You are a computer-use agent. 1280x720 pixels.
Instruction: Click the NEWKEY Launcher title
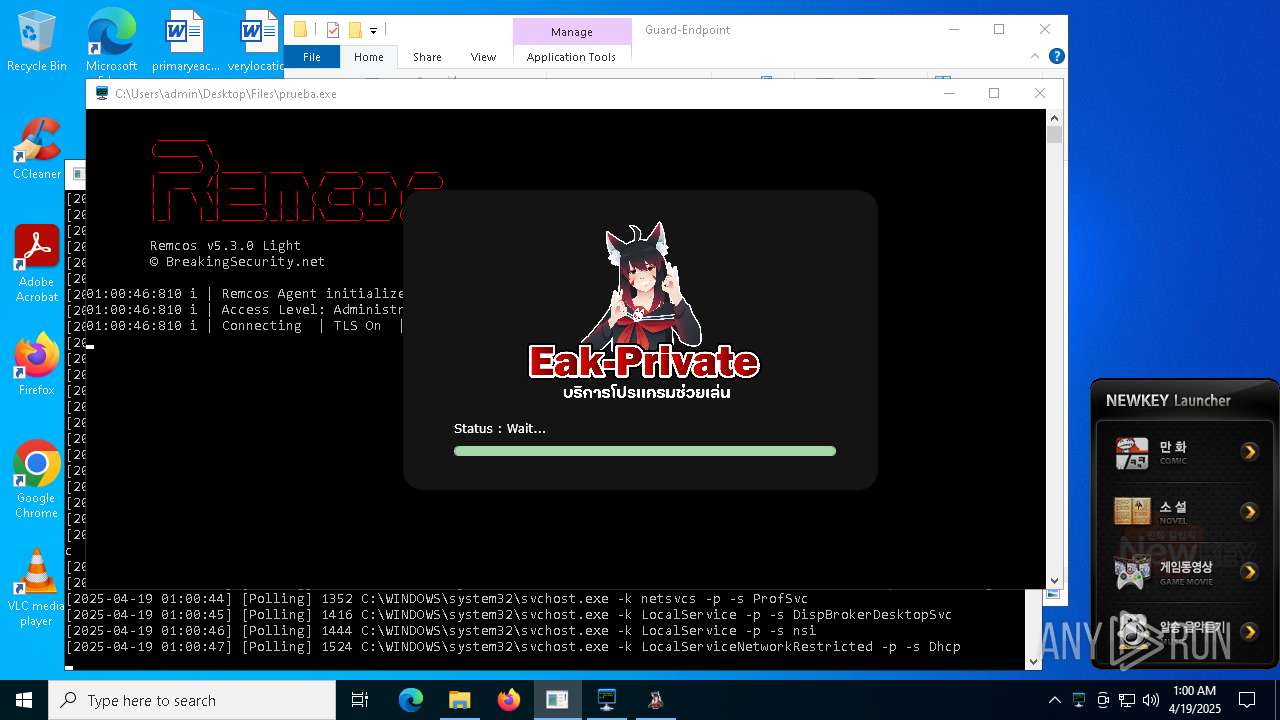pyautogui.click(x=1168, y=400)
